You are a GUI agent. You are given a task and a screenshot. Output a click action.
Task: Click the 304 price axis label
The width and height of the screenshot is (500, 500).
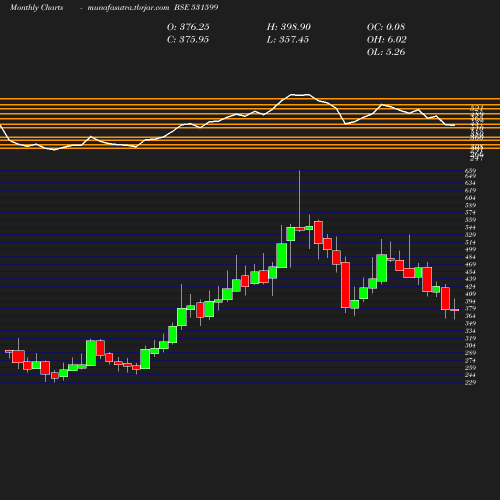tap(470, 346)
